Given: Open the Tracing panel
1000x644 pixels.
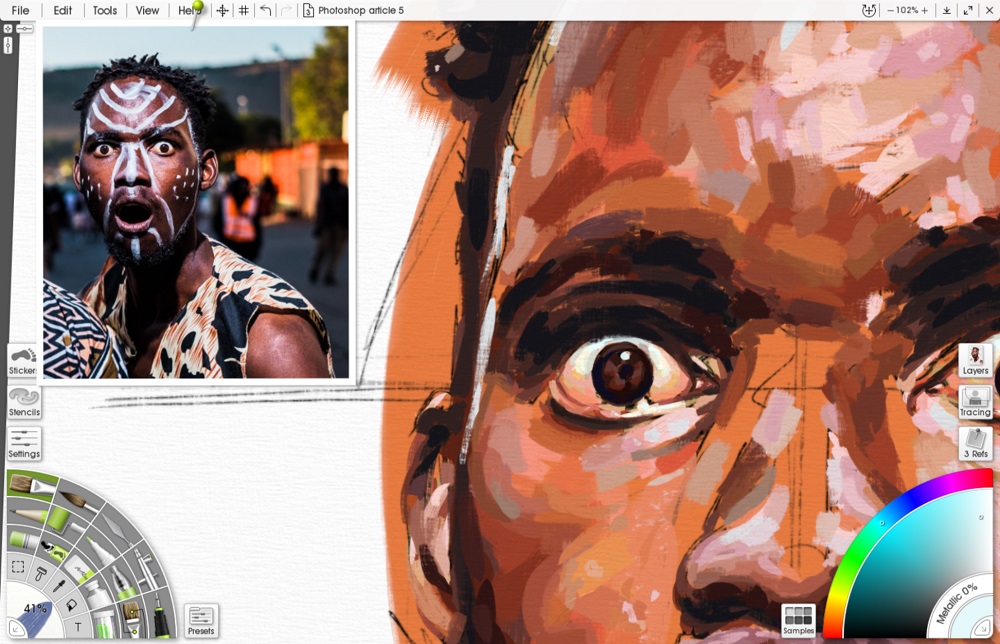Looking at the screenshot, I should 975,403.
